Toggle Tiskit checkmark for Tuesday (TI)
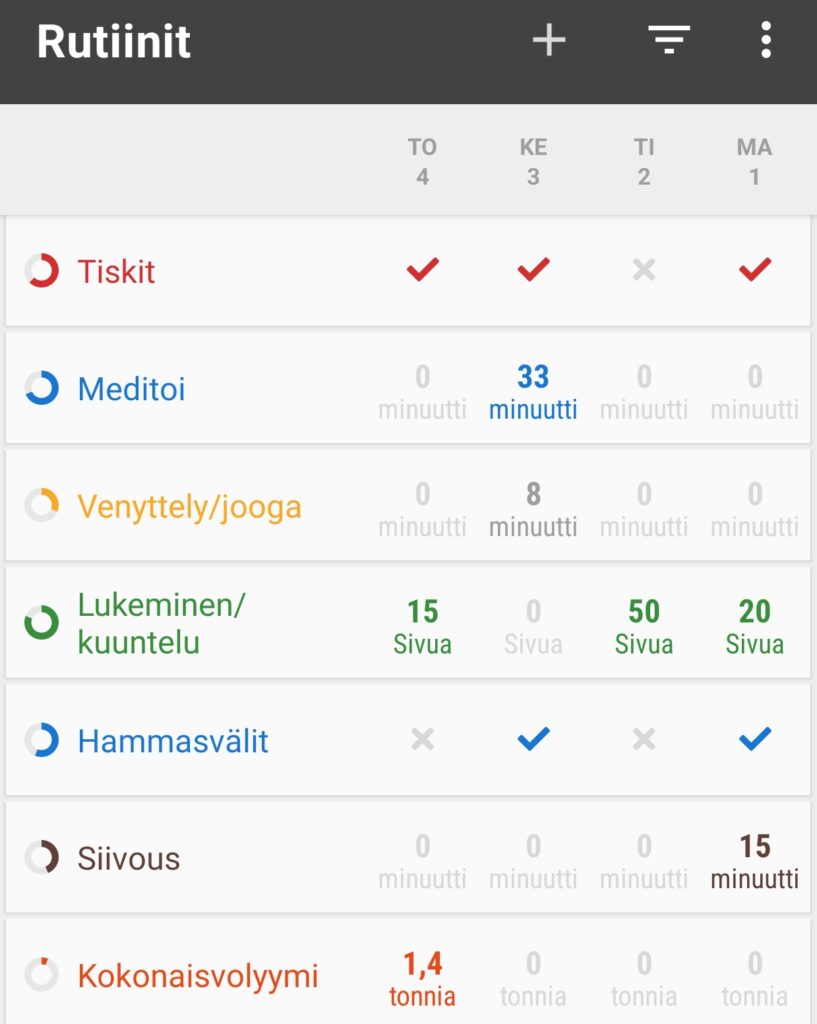Viewport: 817px width, 1024px height. (x=644, y=270)
